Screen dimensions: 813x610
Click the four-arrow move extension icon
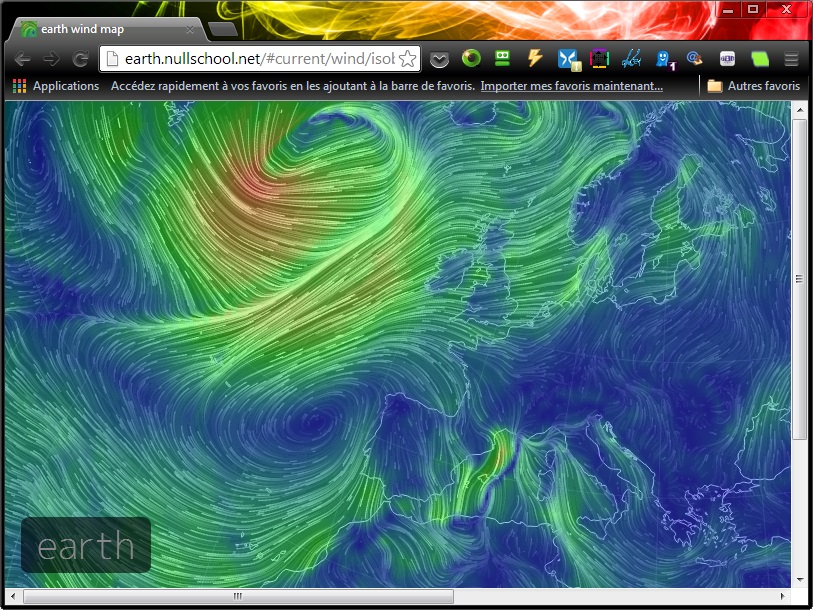coord(599,59)
